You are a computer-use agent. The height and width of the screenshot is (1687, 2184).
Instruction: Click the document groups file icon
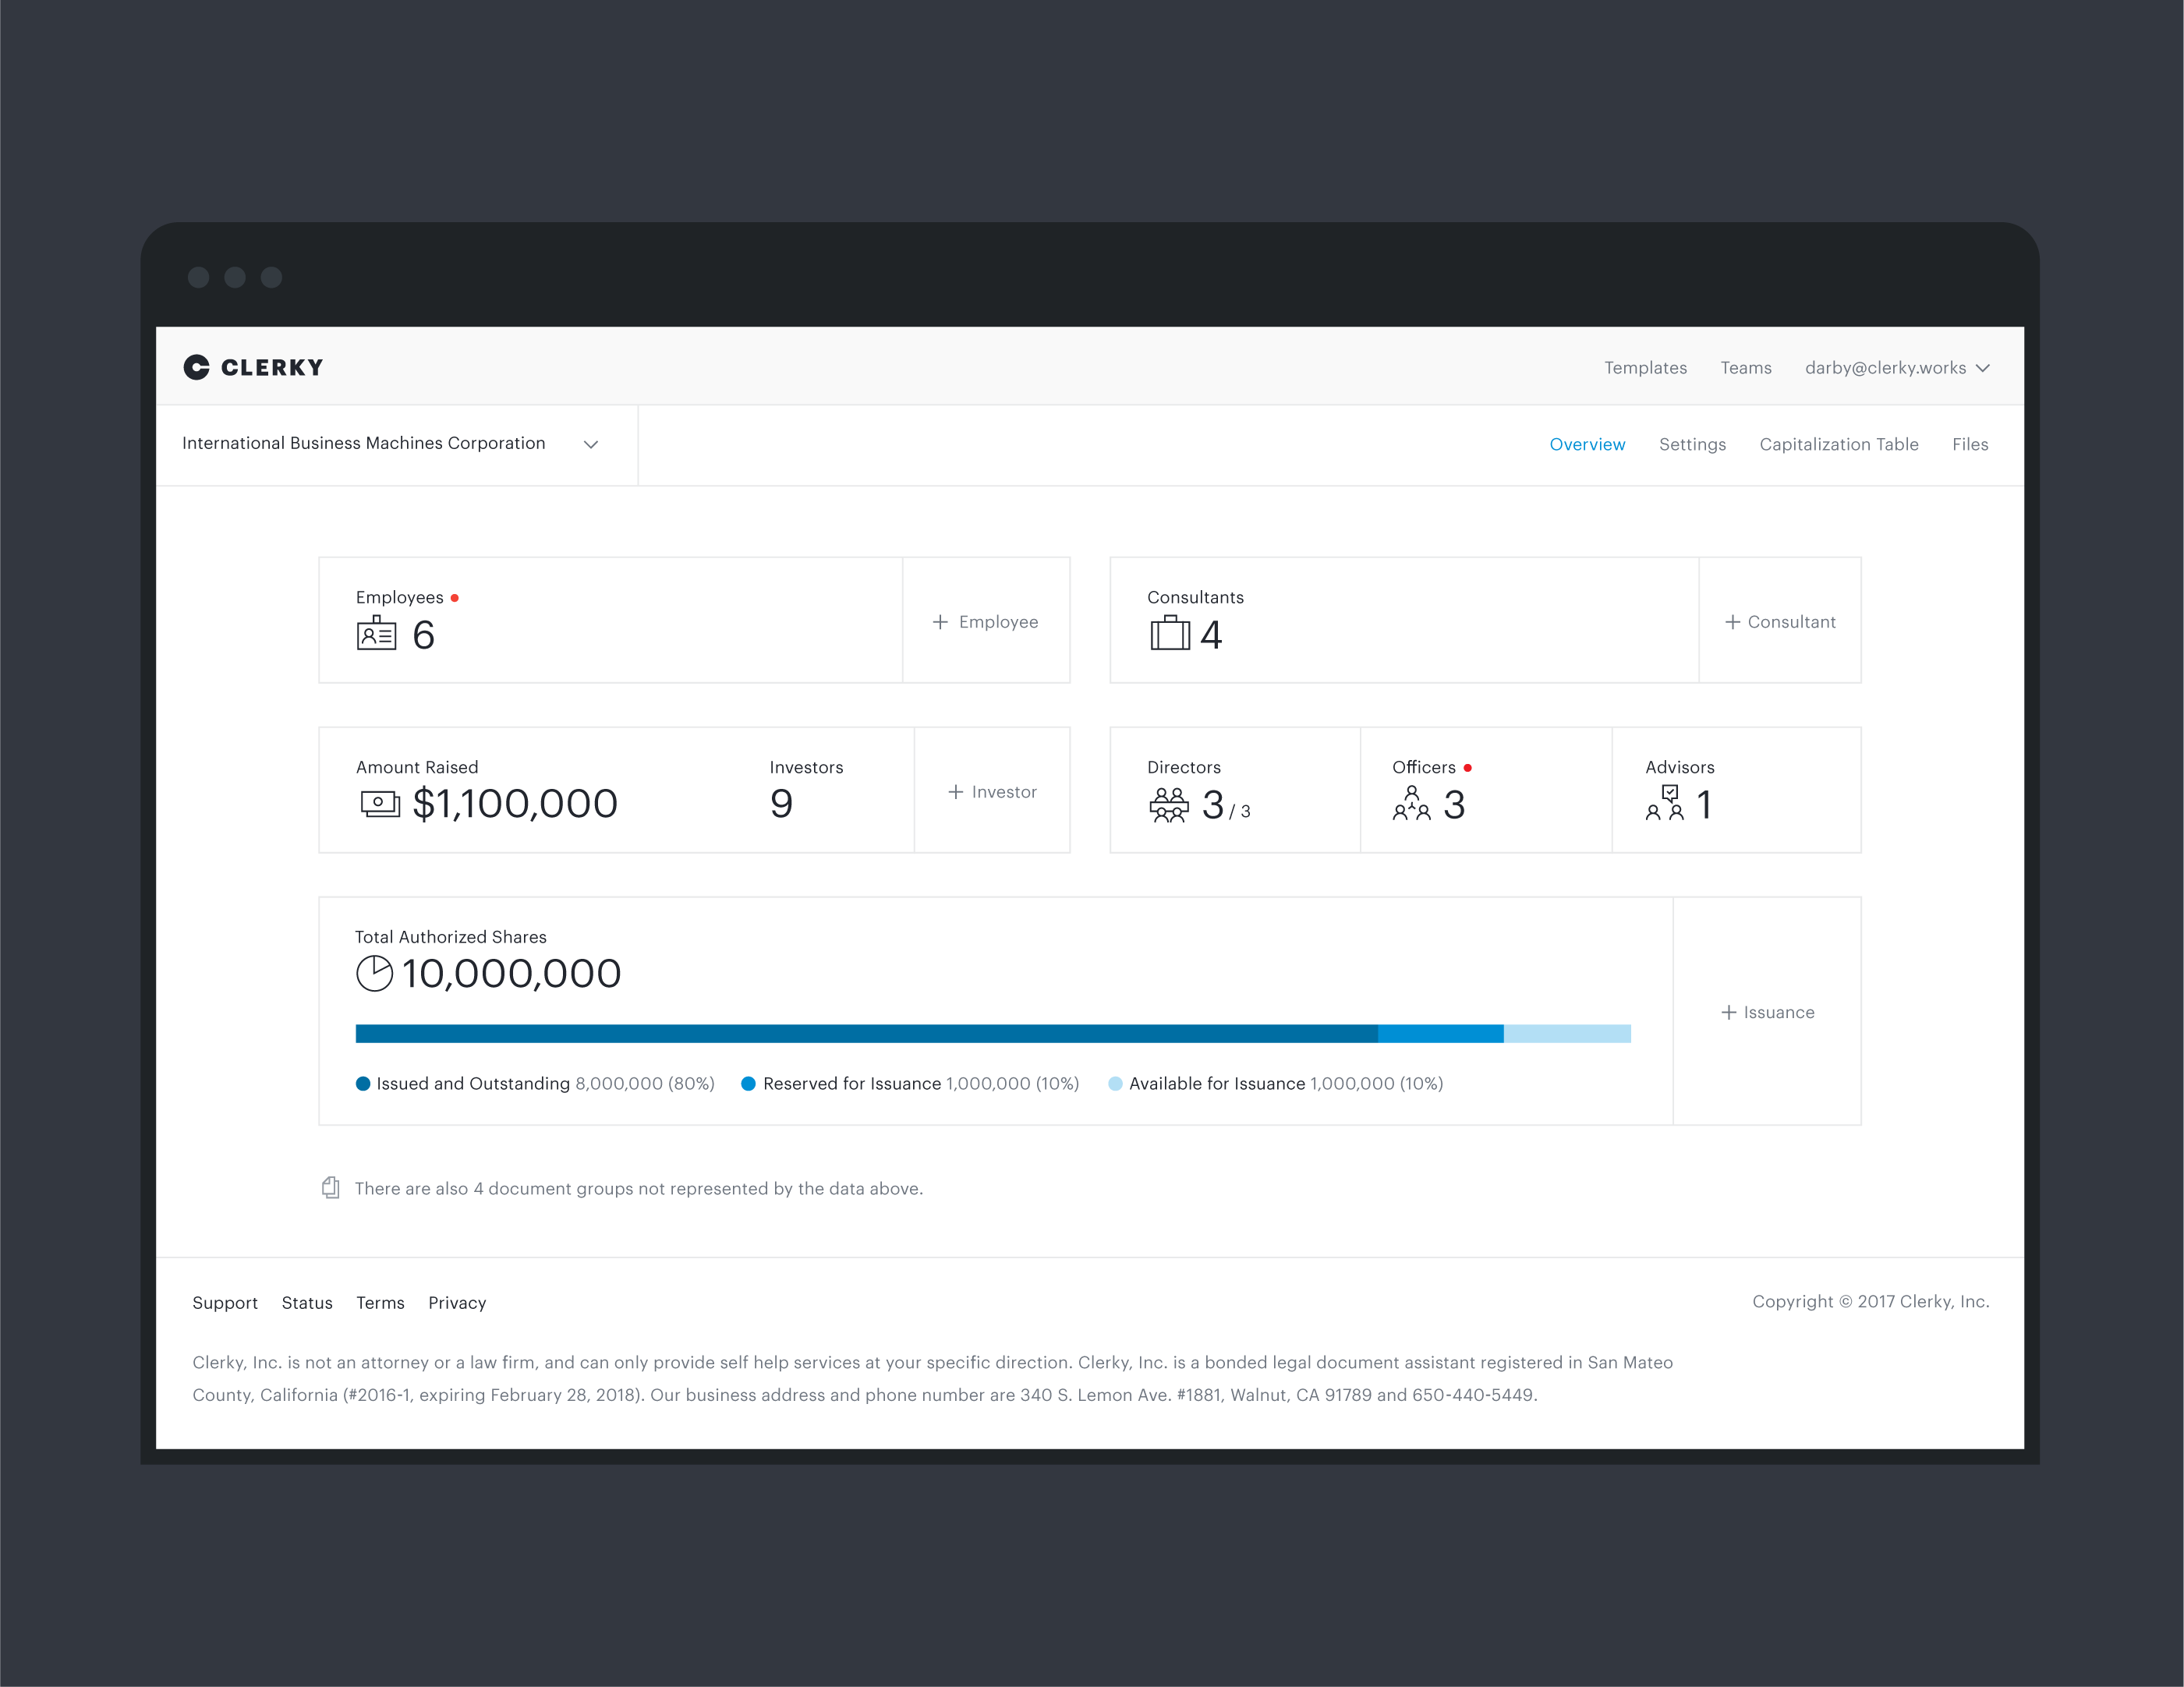point(331,1188)
